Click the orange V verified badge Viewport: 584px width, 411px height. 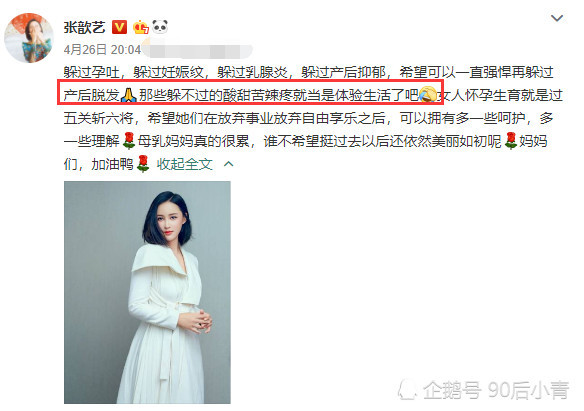click(x=119, y=27)
